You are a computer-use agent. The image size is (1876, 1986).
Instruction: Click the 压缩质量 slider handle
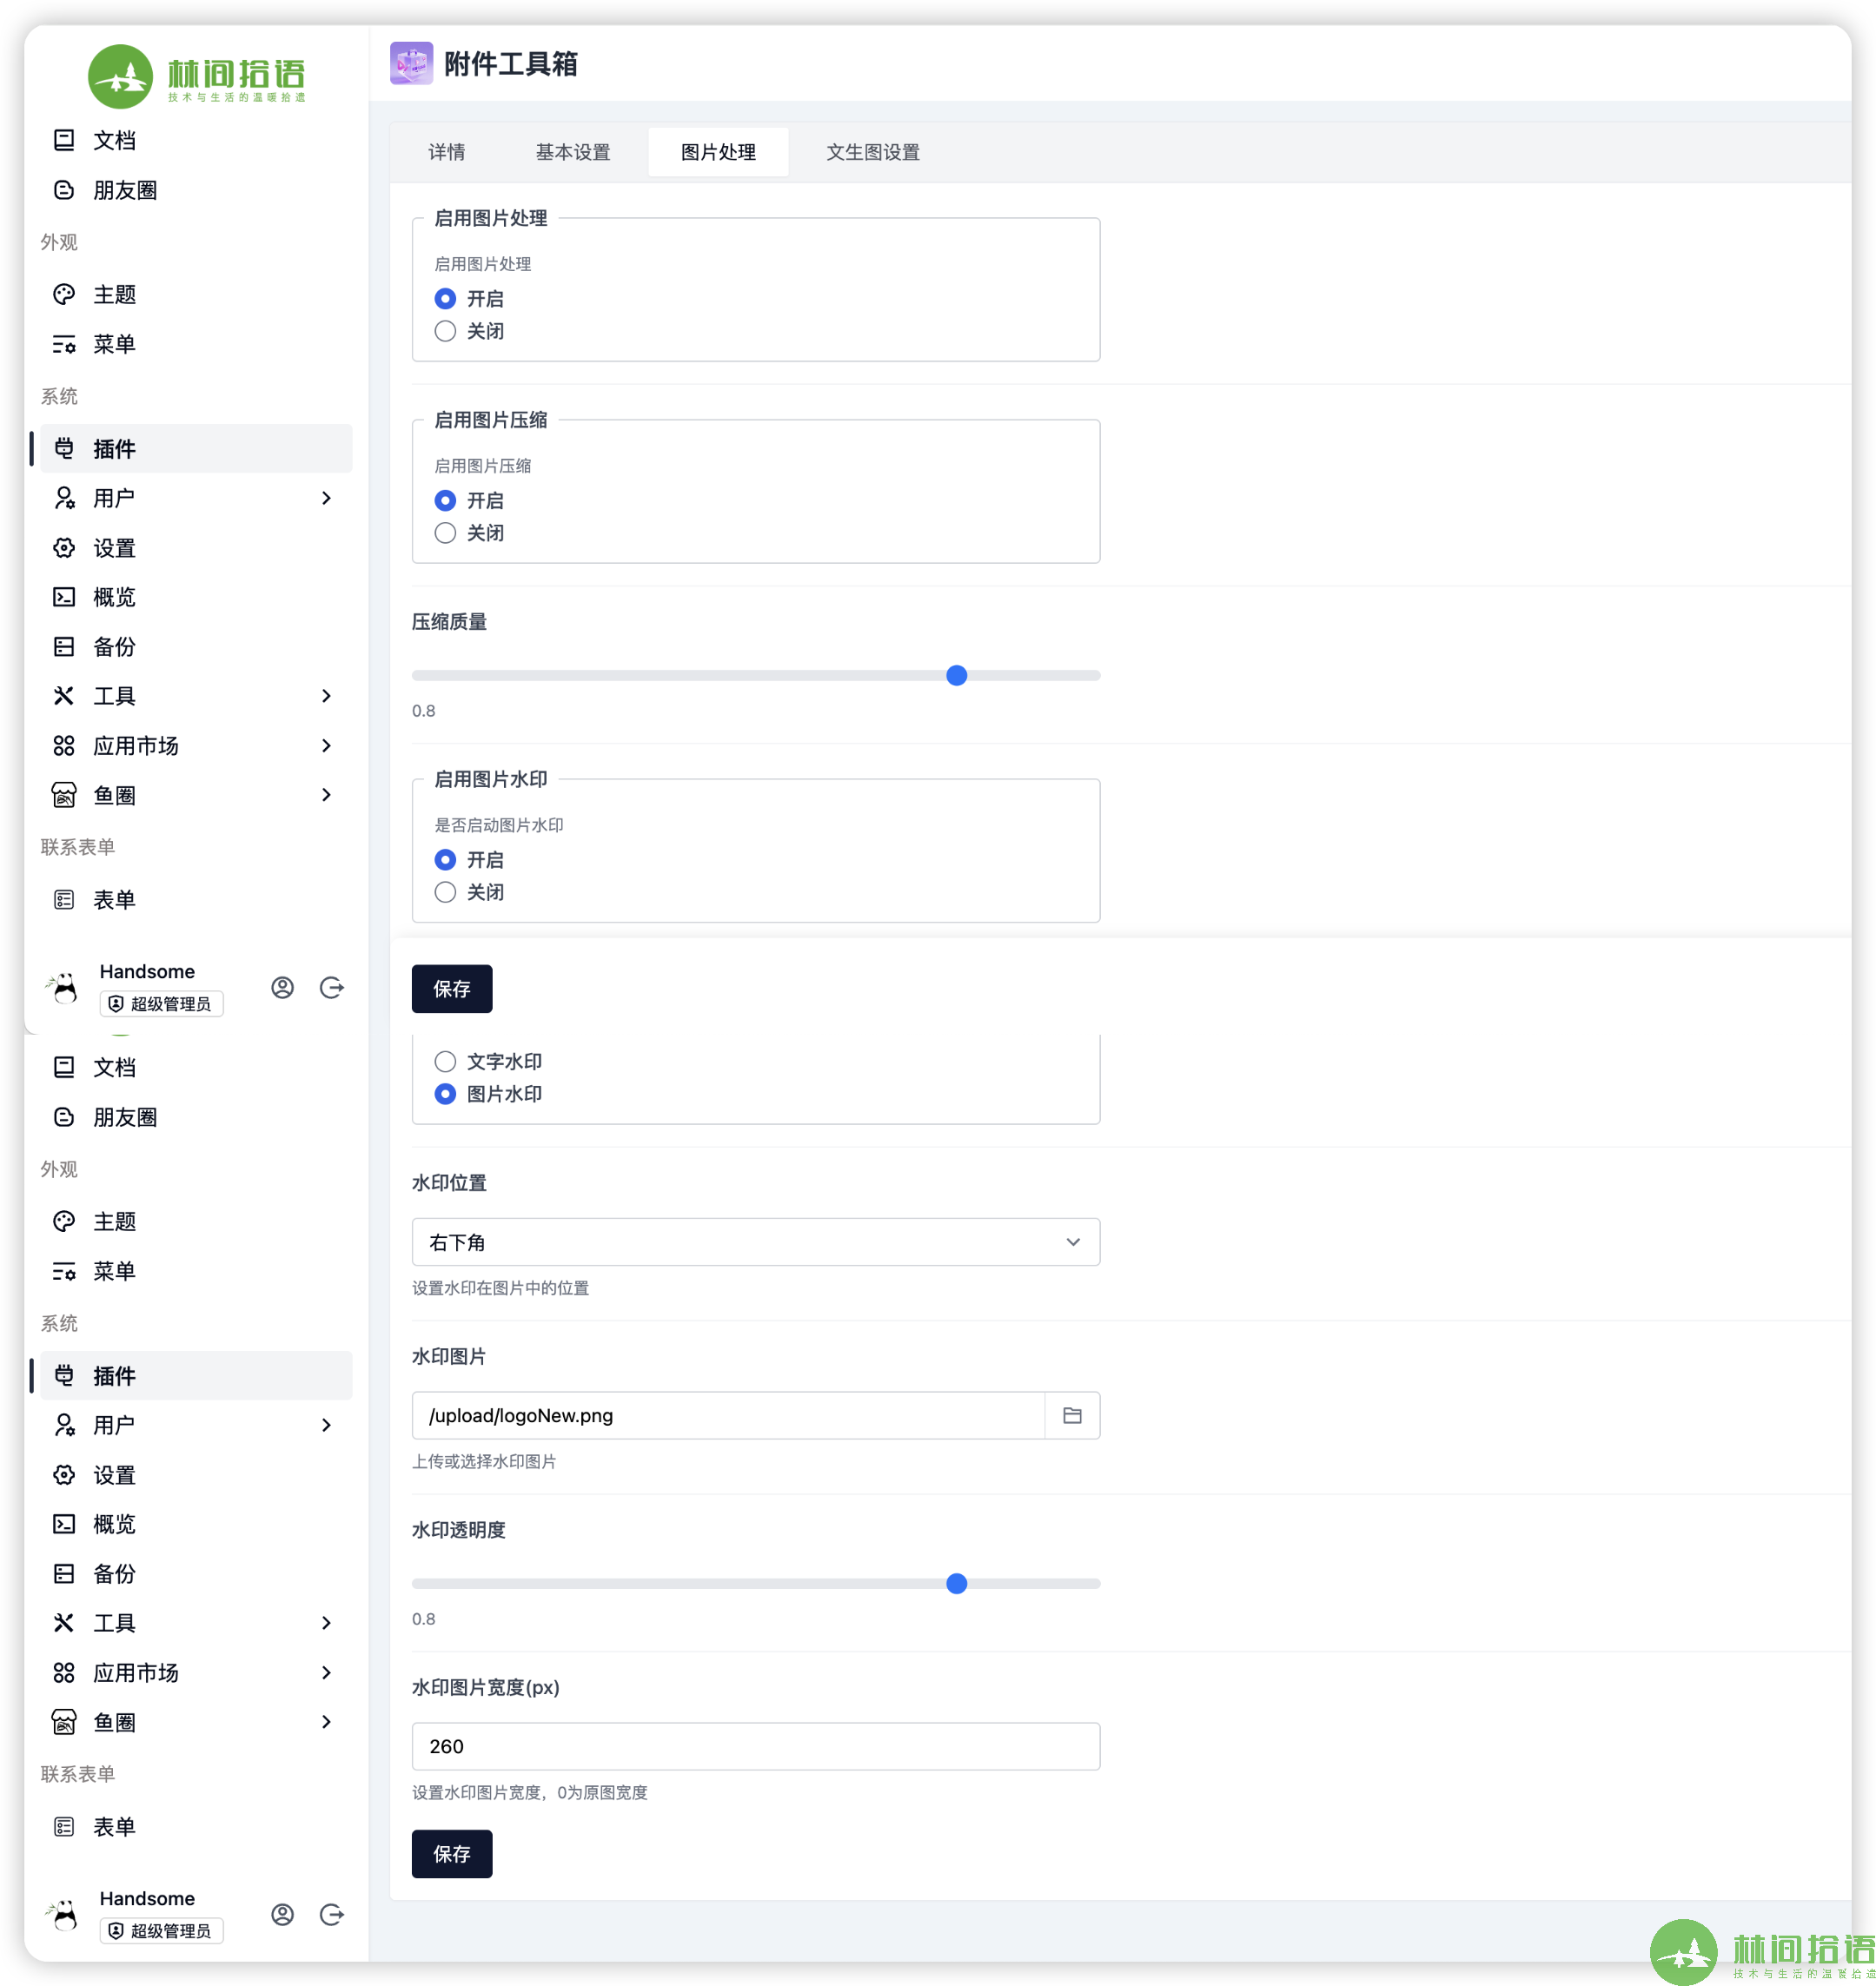click(x=956, y=676)
